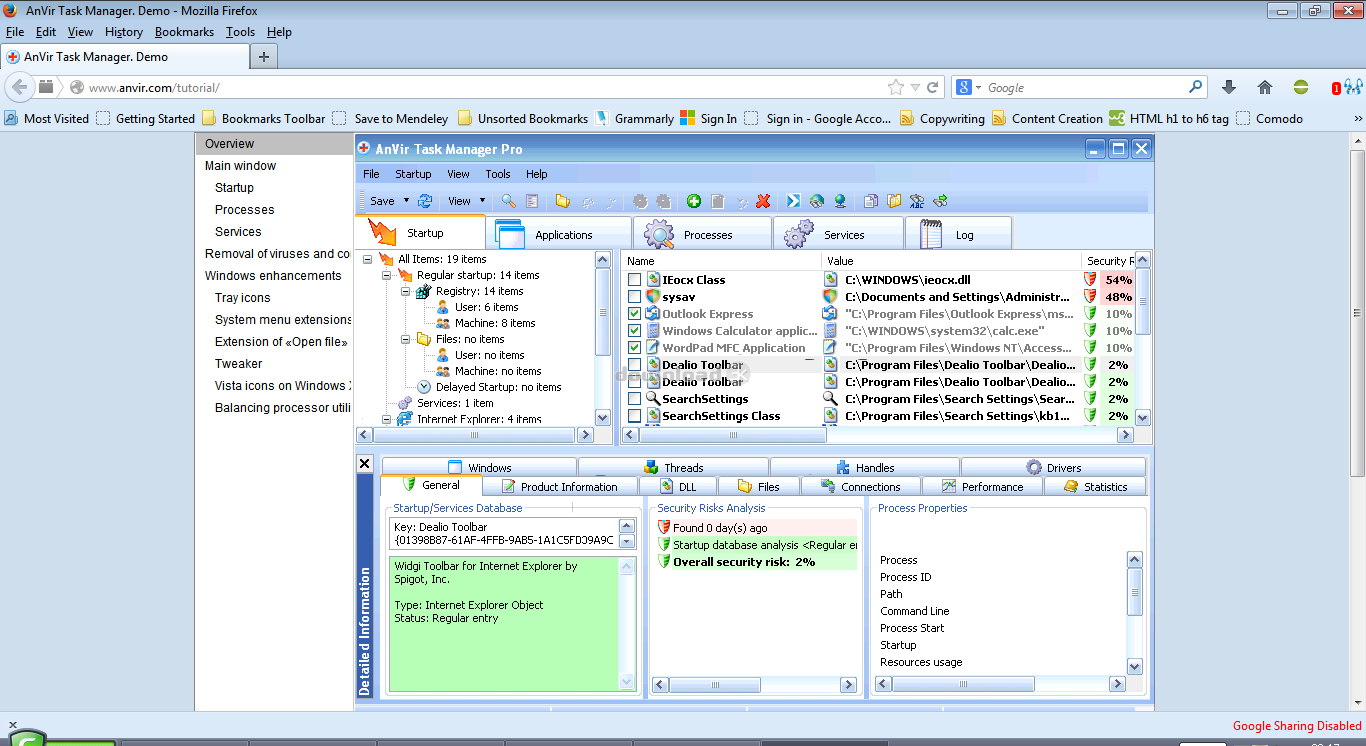Click the binoculars ABC find icon
The height and width of the screenshot is (746, 1366).
pos(917,201)
